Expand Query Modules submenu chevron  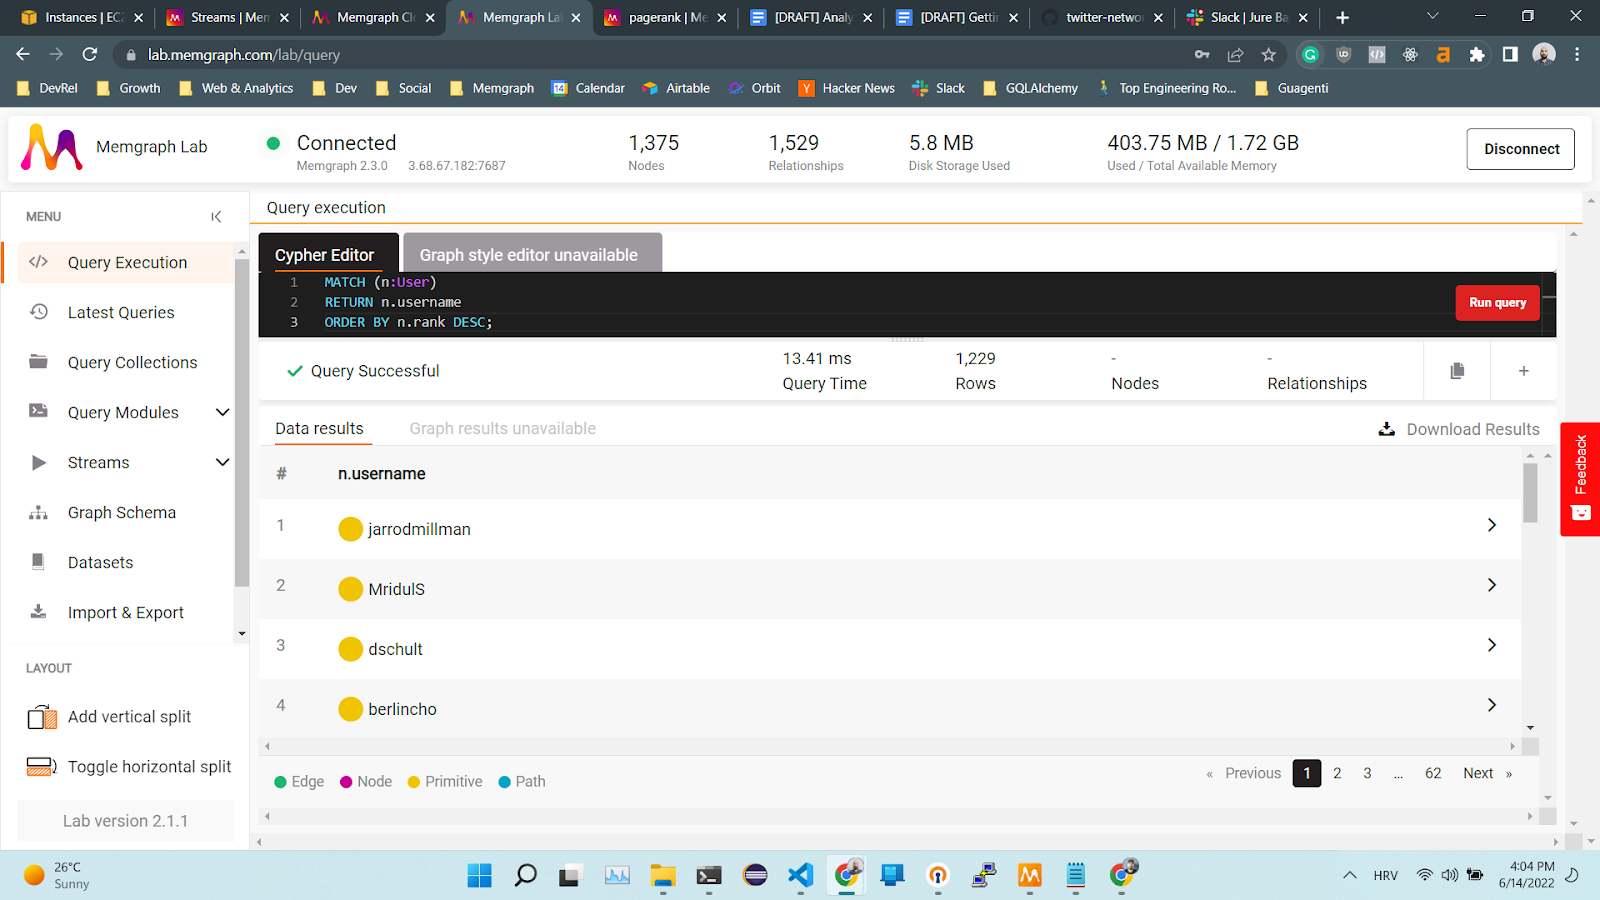click(222, 412)
